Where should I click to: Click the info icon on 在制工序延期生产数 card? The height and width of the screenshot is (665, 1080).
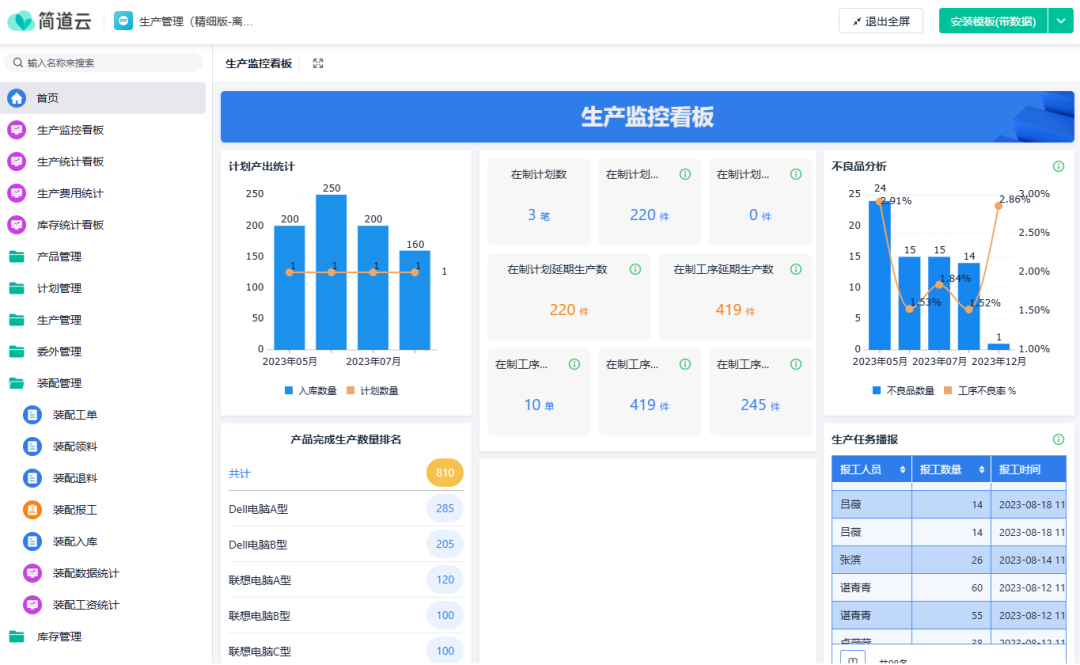coord(795,269)
